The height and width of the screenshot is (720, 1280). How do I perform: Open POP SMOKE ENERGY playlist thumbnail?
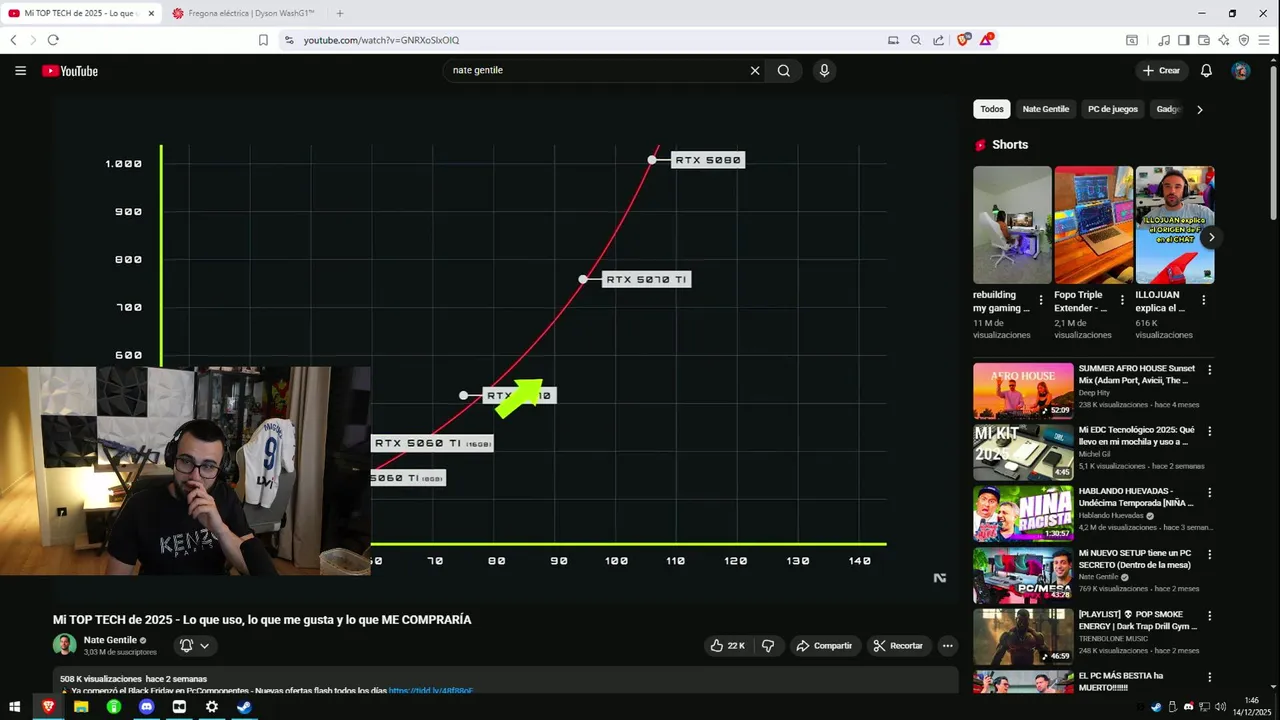click(x=1023, y=637)
